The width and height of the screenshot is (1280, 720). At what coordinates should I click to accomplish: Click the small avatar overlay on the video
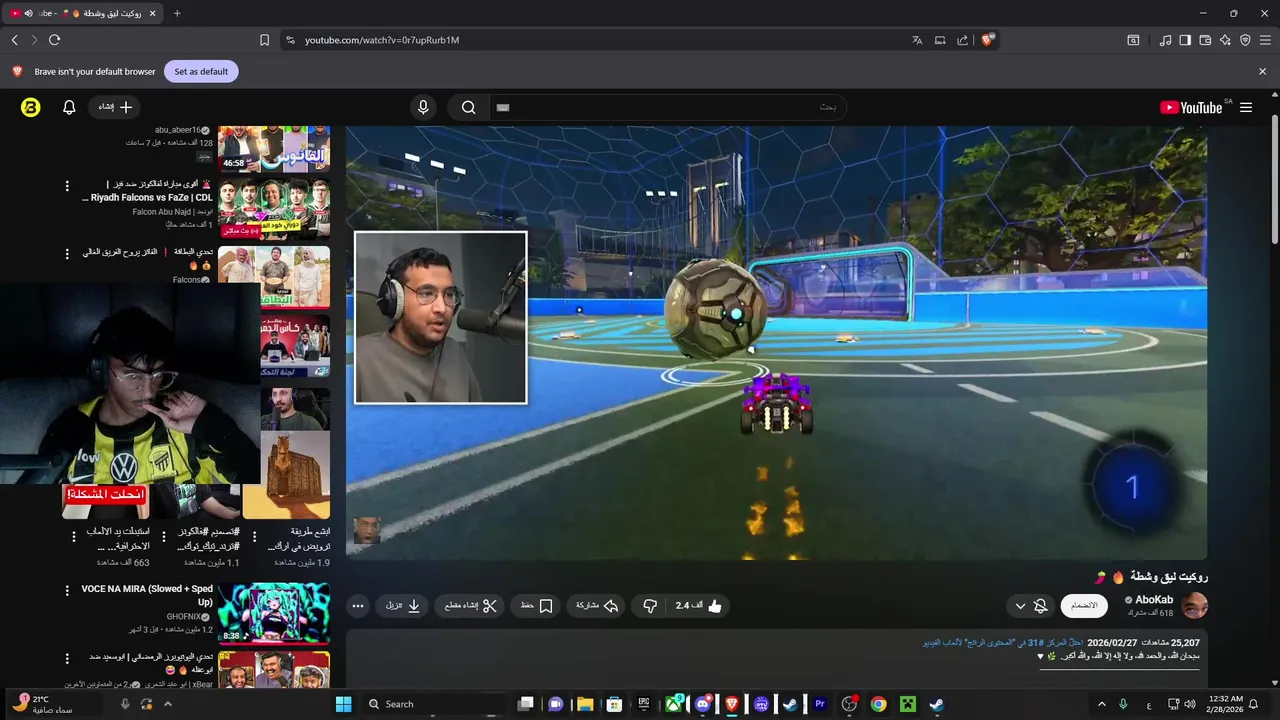(x=367, y=531)
